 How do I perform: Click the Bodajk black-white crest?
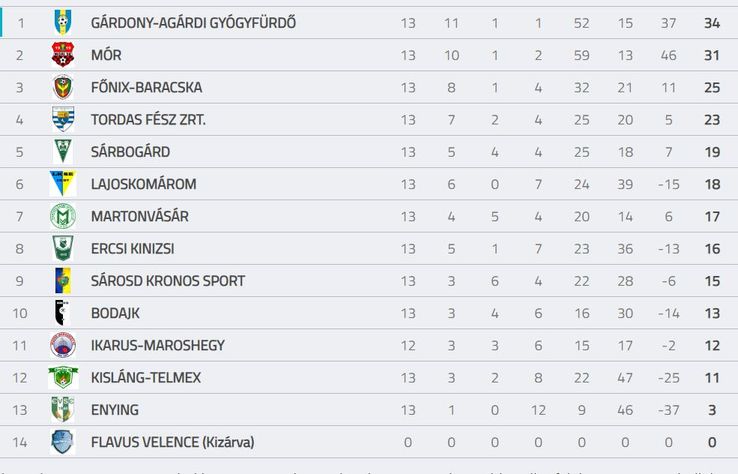[62, 313]
